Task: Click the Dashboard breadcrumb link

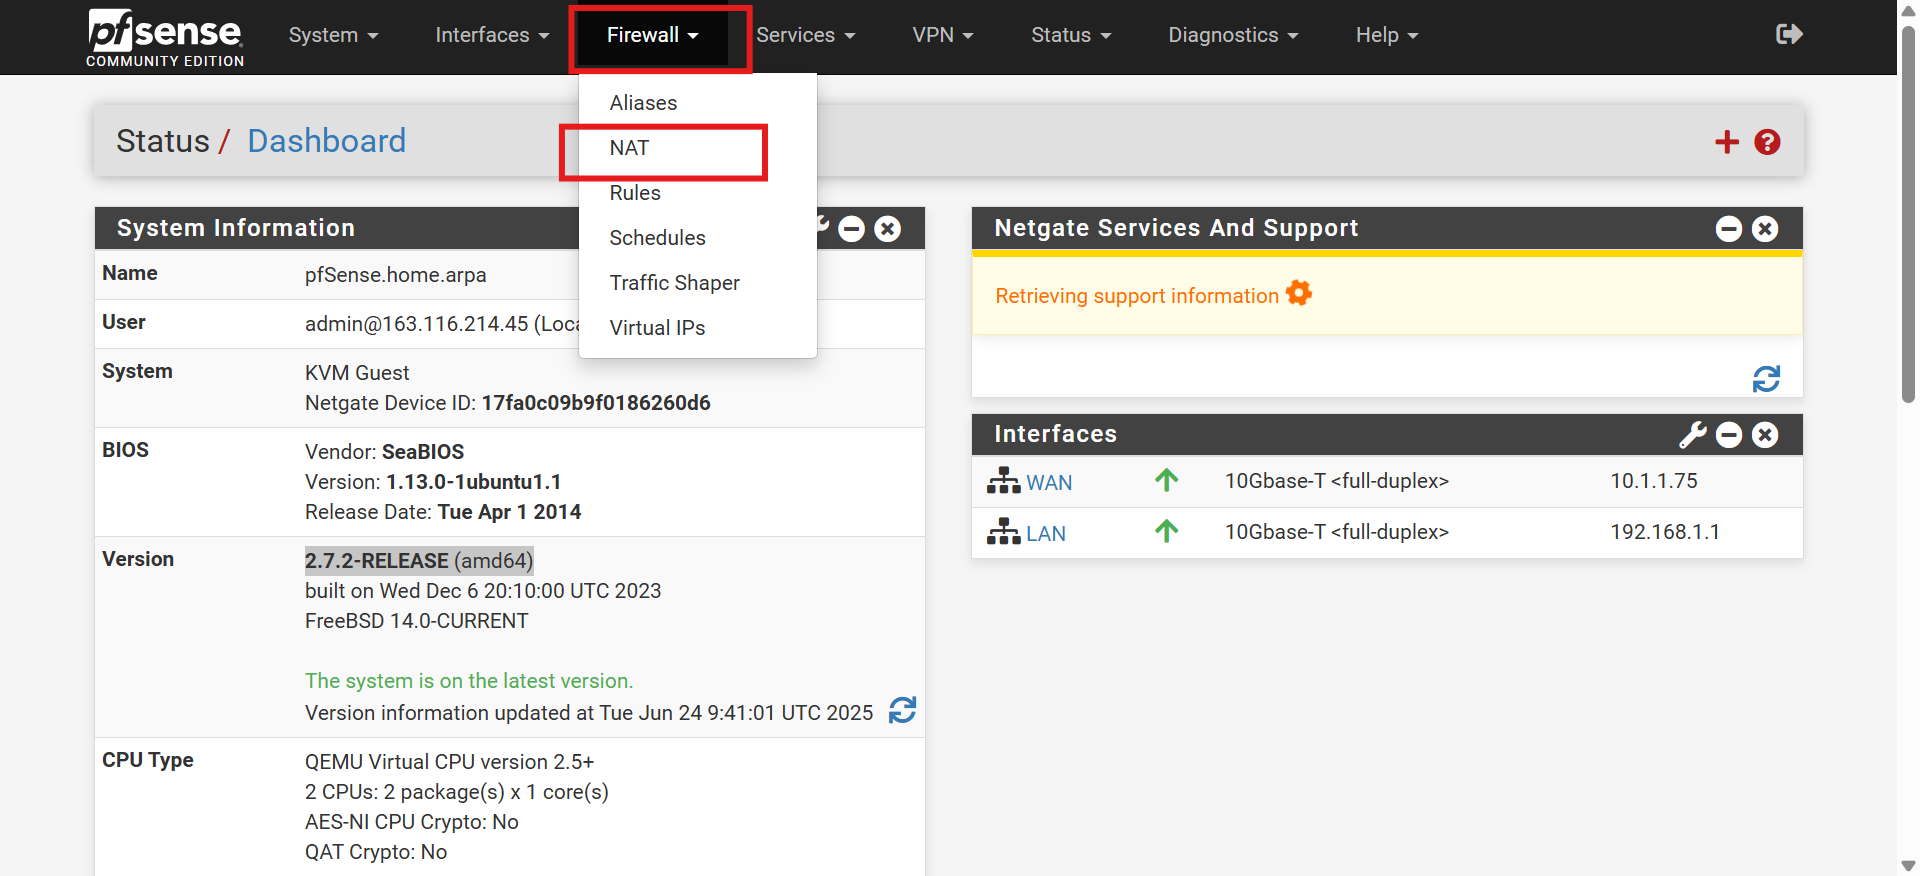Action: 326,141
